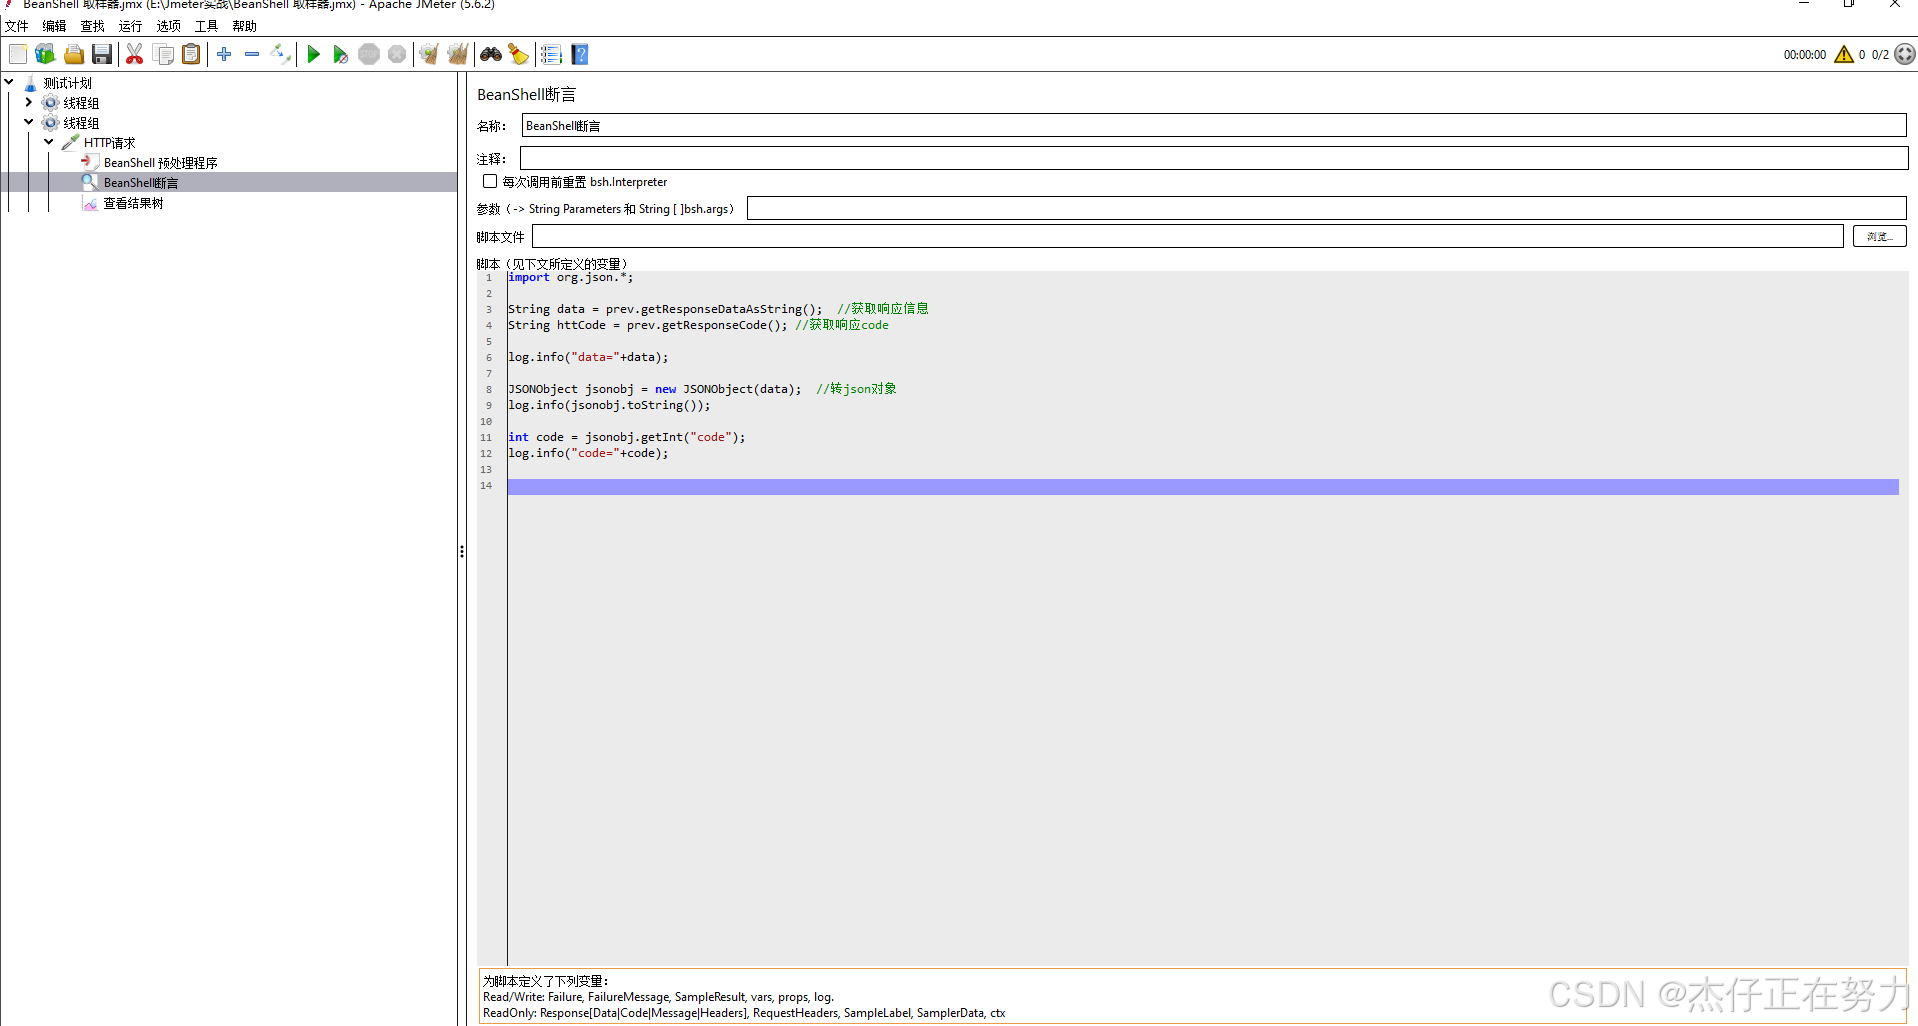Collapse the second 线程组 node
The width and height of the screenshot is (1918, 1026).
[29, 122]
